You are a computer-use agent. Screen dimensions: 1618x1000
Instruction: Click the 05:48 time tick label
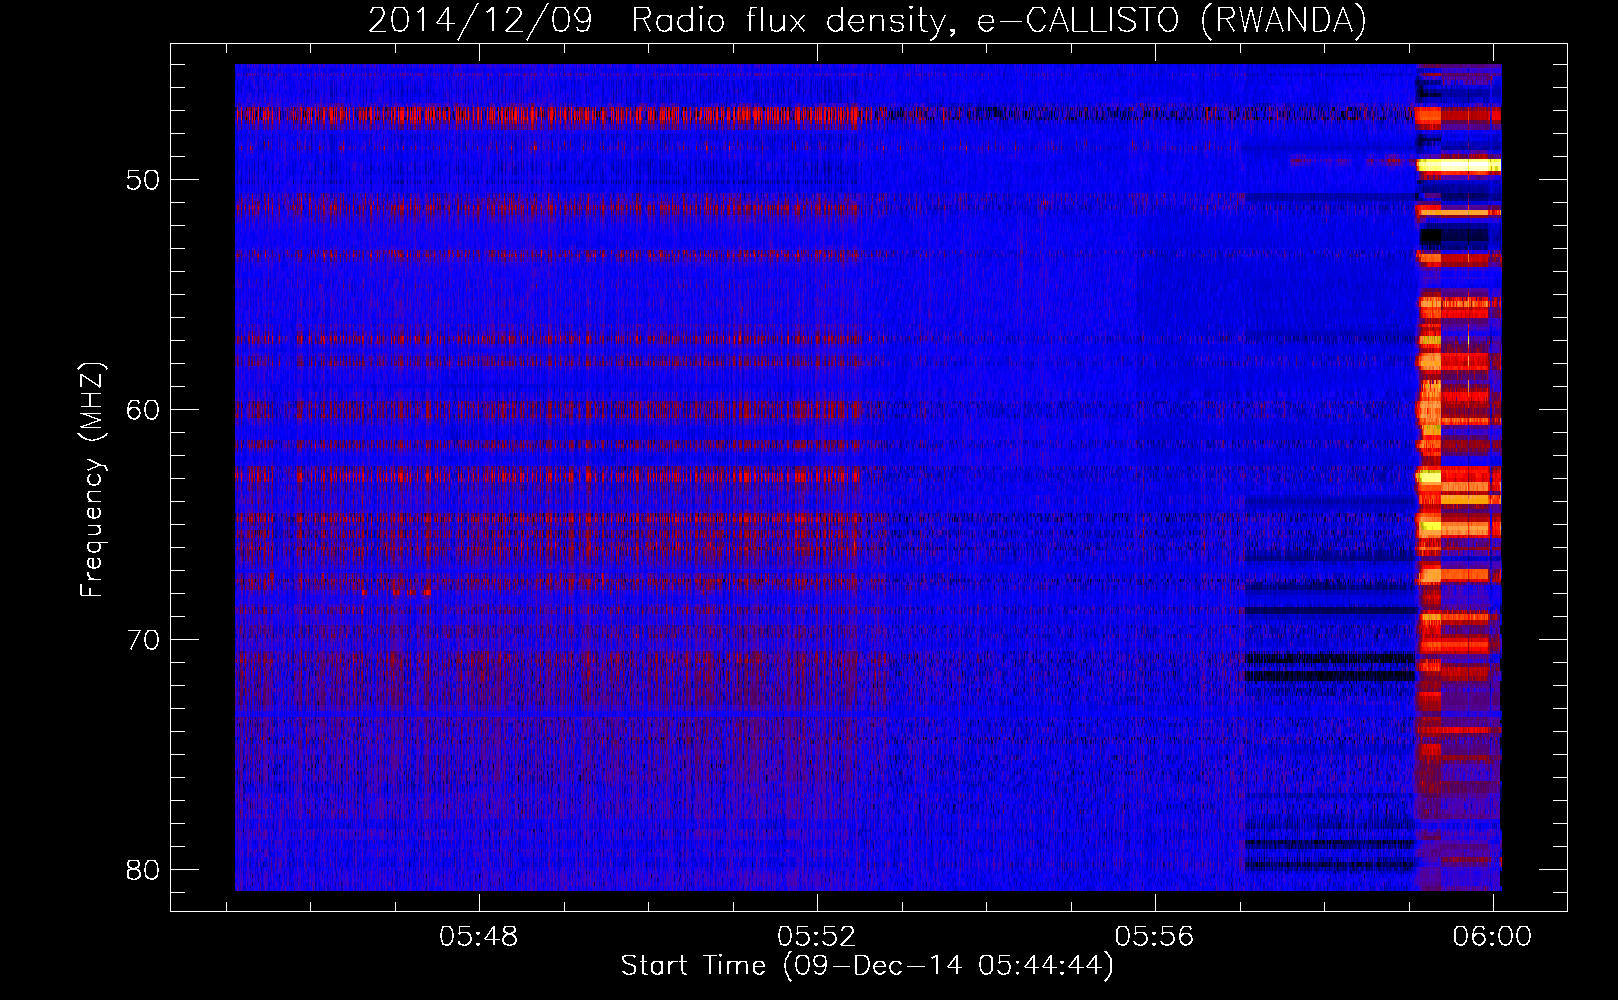point(479,937)
